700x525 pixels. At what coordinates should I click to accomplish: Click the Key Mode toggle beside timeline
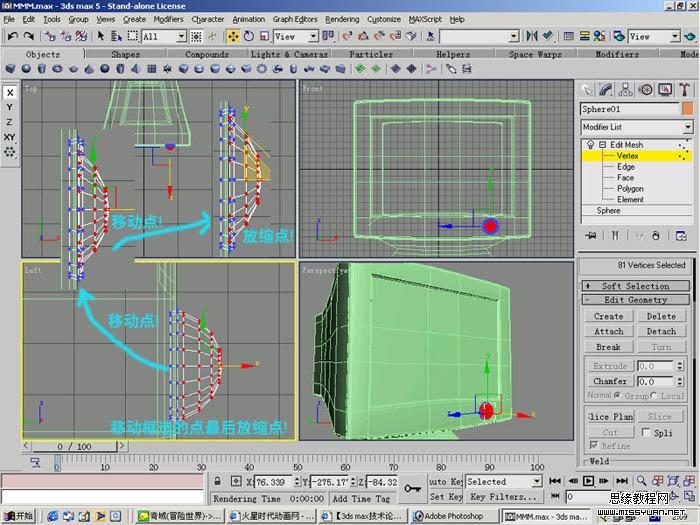[x=555, y=496]
